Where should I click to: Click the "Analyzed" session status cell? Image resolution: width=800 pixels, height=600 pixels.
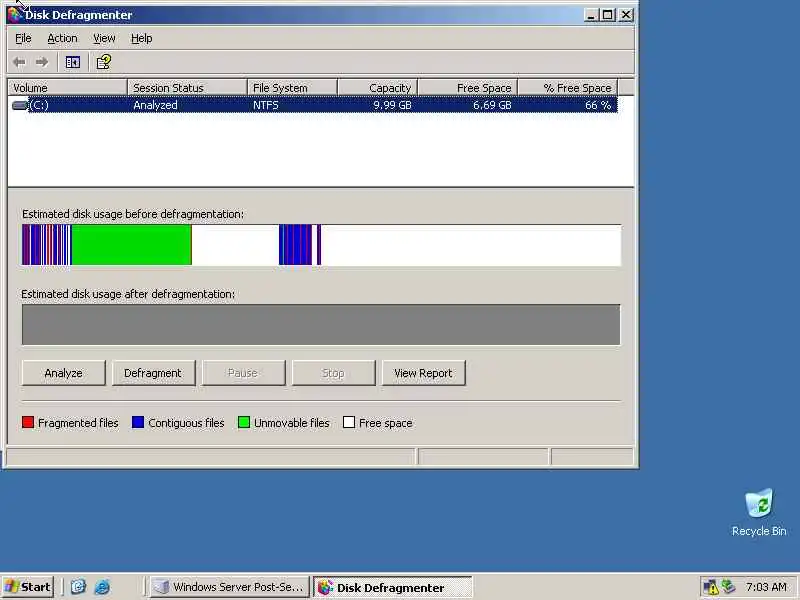156,105
